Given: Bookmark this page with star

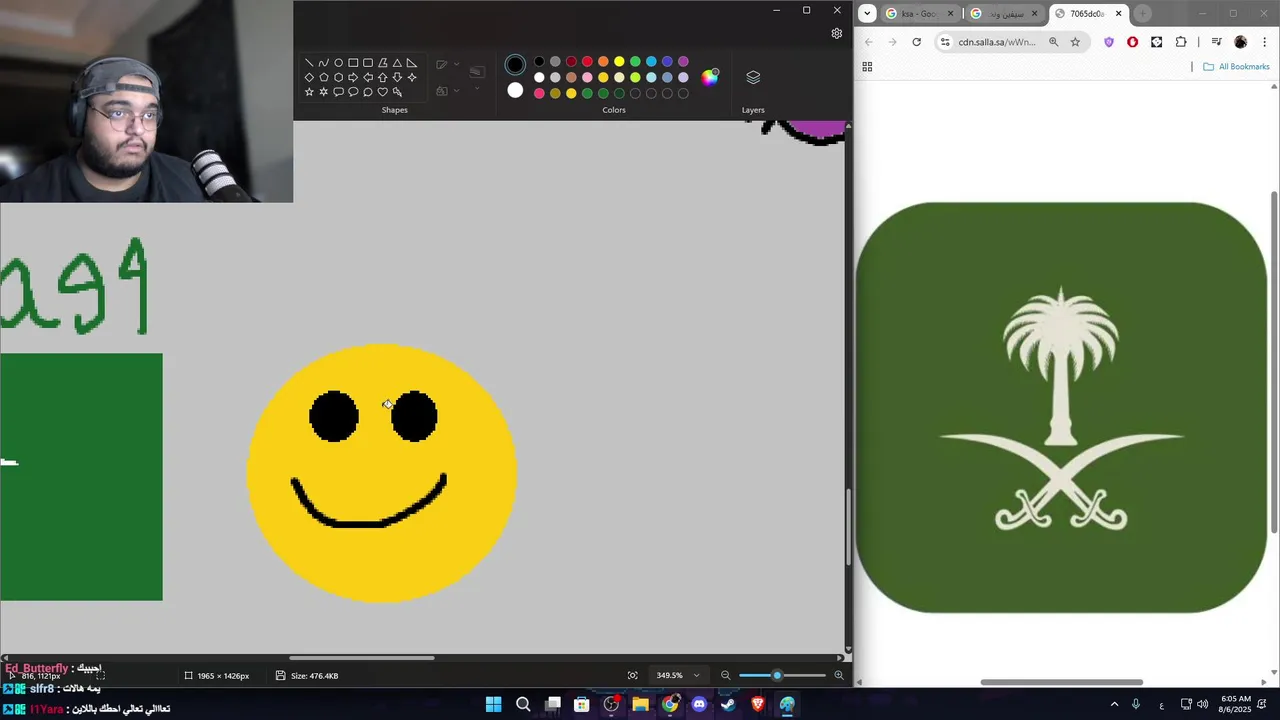Looking at the screenshot, I should [1075, 42].
